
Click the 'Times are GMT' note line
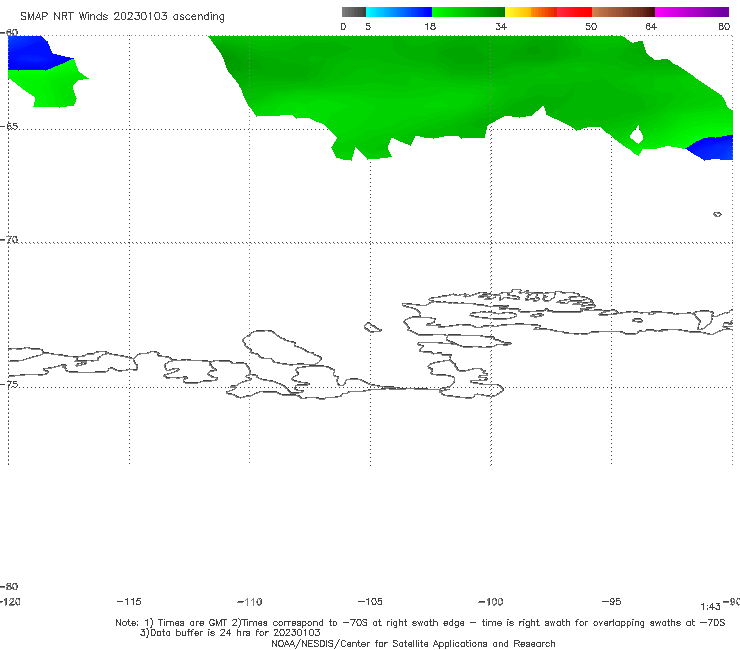point(420,623)
